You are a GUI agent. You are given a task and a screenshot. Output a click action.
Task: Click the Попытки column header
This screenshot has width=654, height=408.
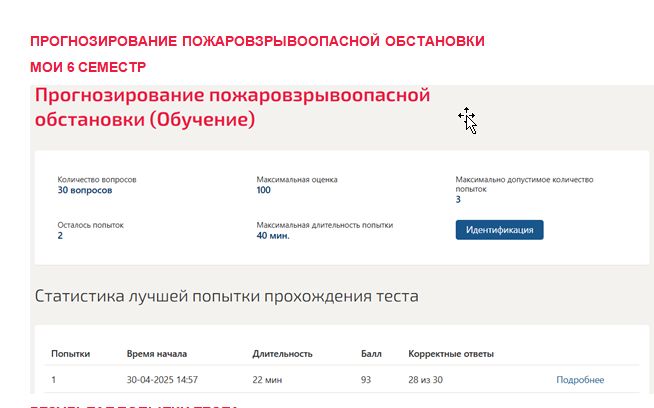point(70,354)
